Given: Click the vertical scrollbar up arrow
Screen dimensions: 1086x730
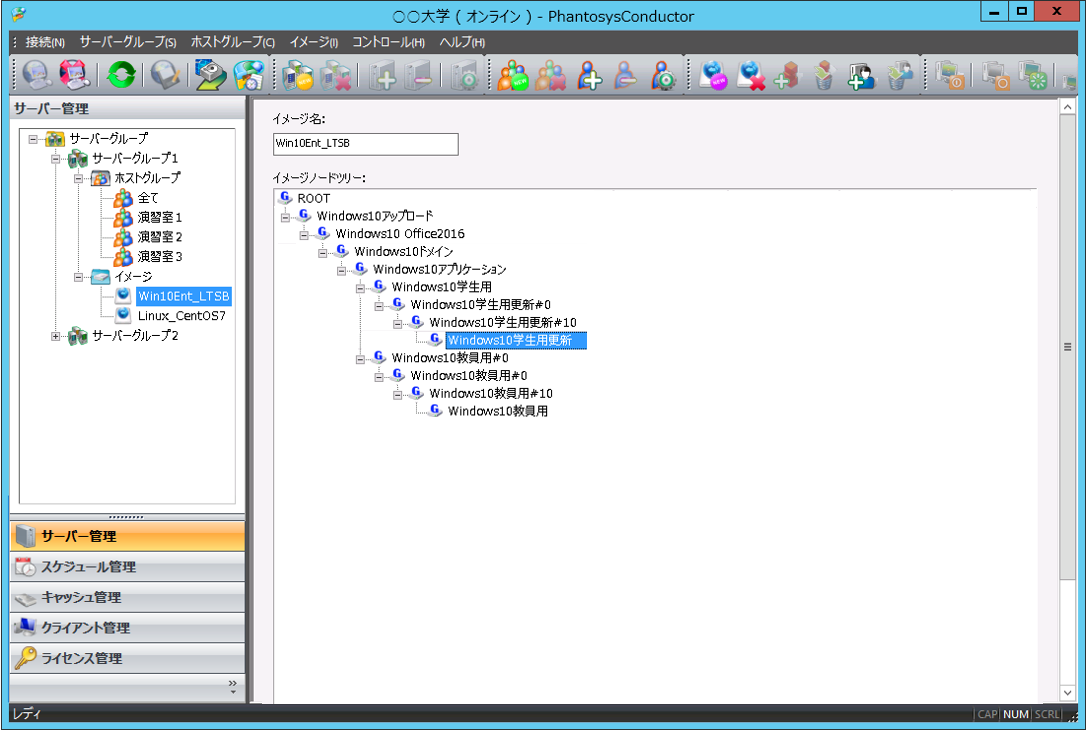Looking at the screenshot, I should [x=1067, y=107].
